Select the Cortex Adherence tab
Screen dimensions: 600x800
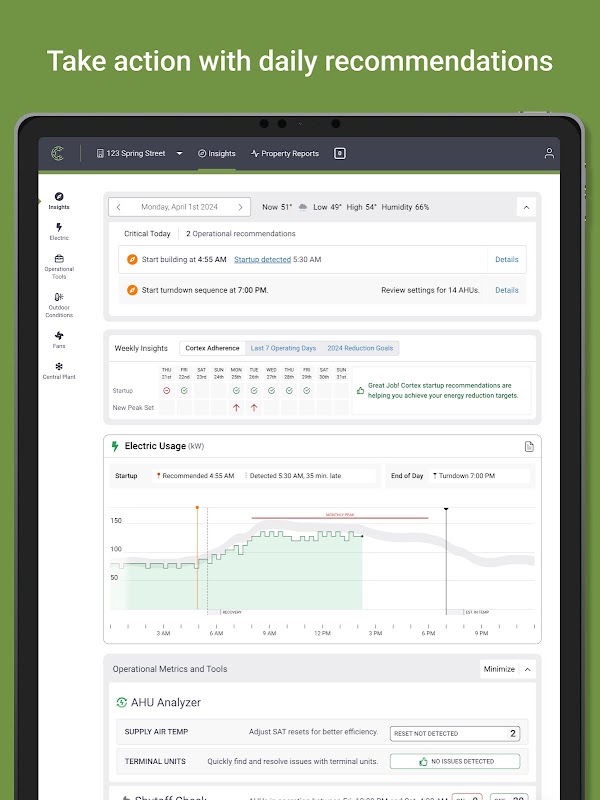pos(212,348)
